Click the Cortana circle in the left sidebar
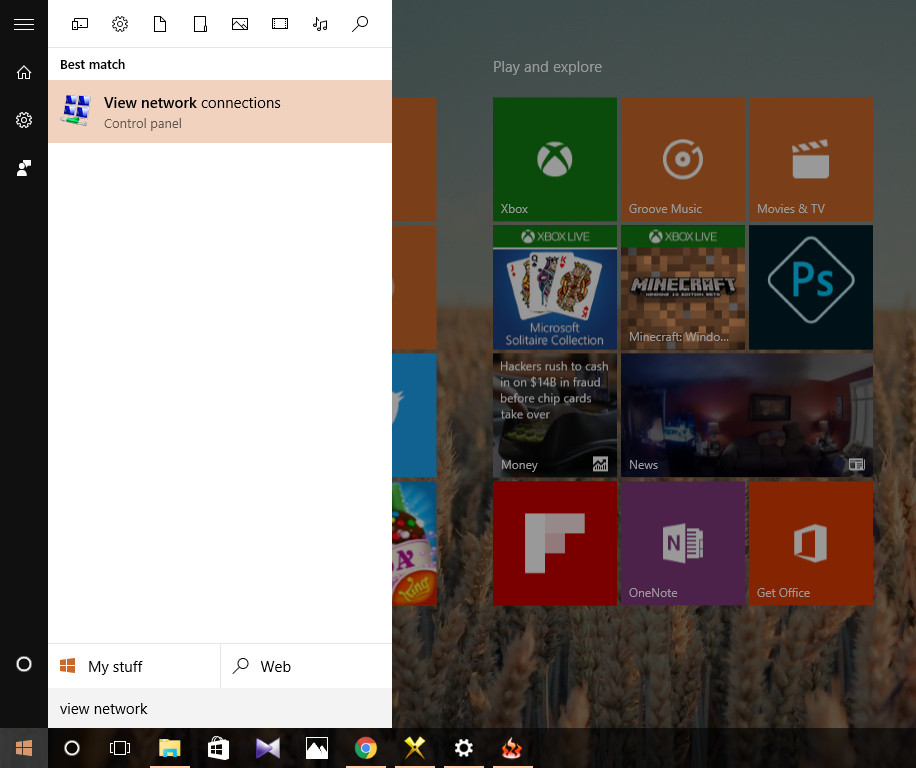 click(x=24, y=664)
